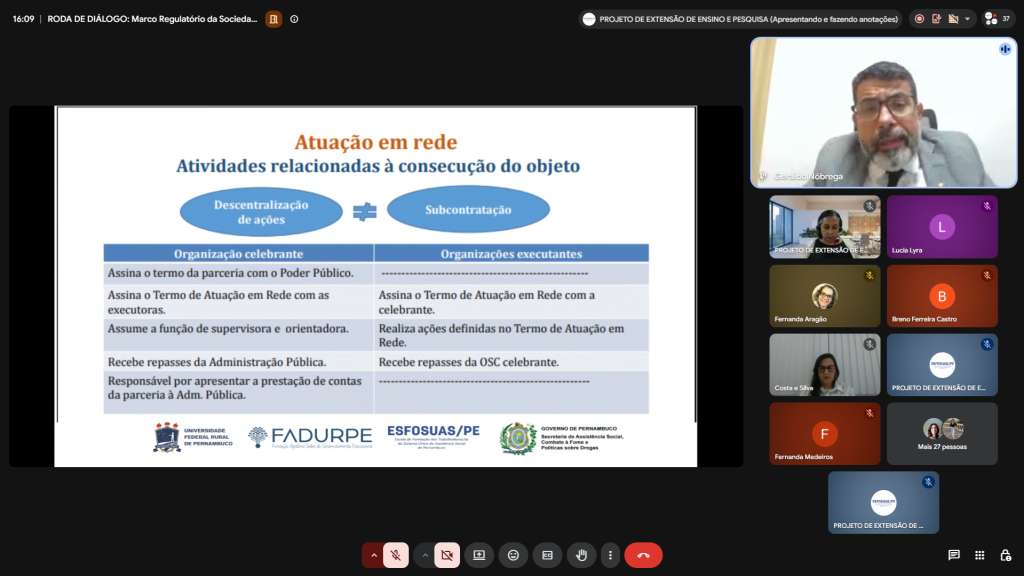Click the FADURPE logo on the slide
Image resolution: width=1024 pixels, height=576 pixels.
310,437
